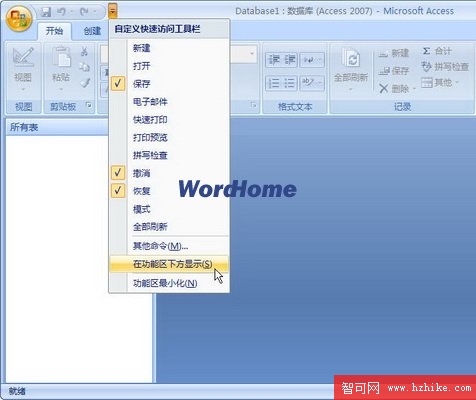
Task: Click the X 删除 icon in 记录 group
Action: (x=384, y=89)
